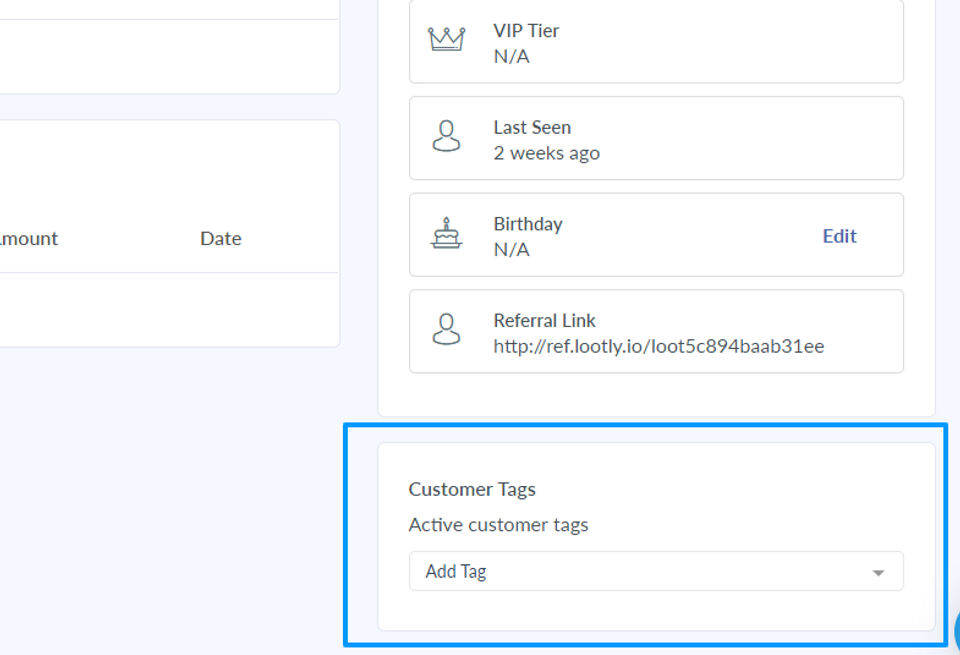Select the "2 weeks ago" Last Seen value

coord(546,153)
